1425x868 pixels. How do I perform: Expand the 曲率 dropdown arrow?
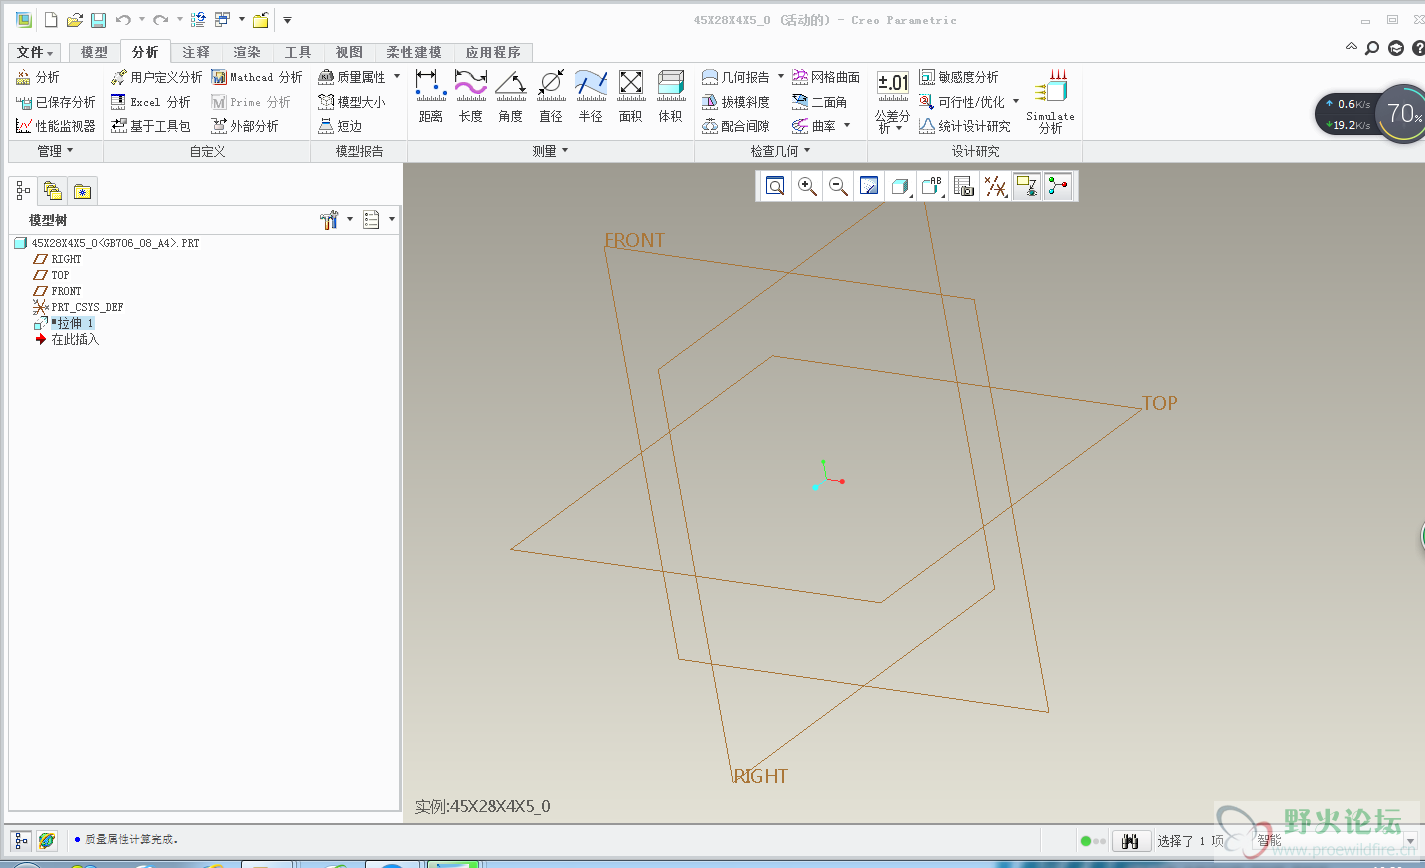click(847, 125)
